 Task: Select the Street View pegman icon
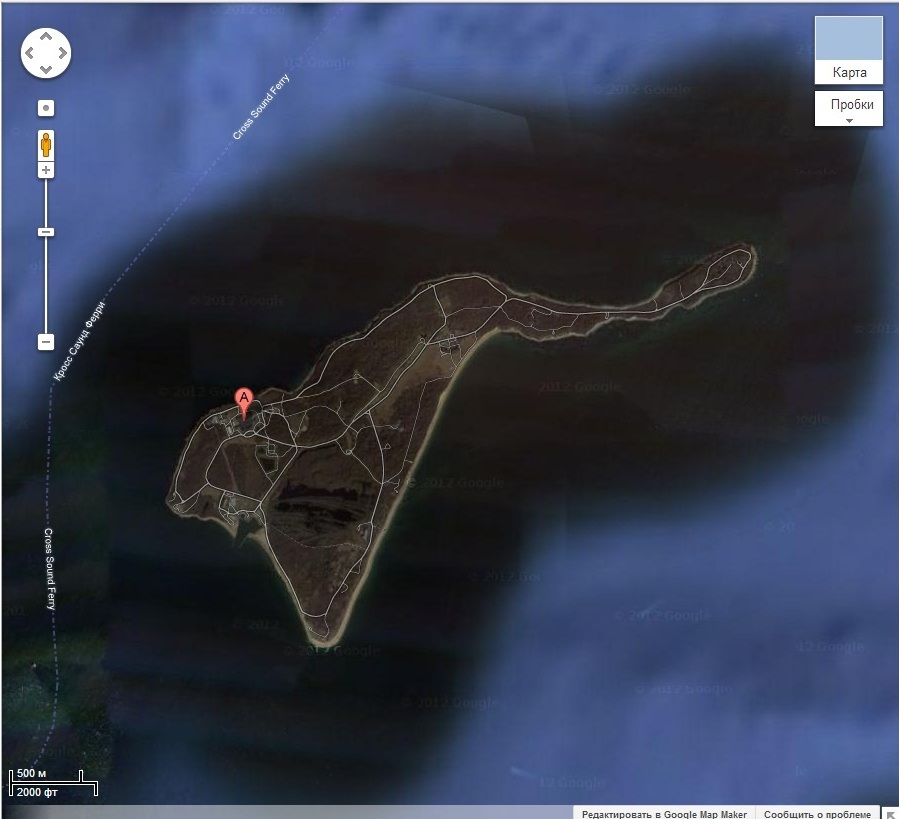tap(46, 145)
